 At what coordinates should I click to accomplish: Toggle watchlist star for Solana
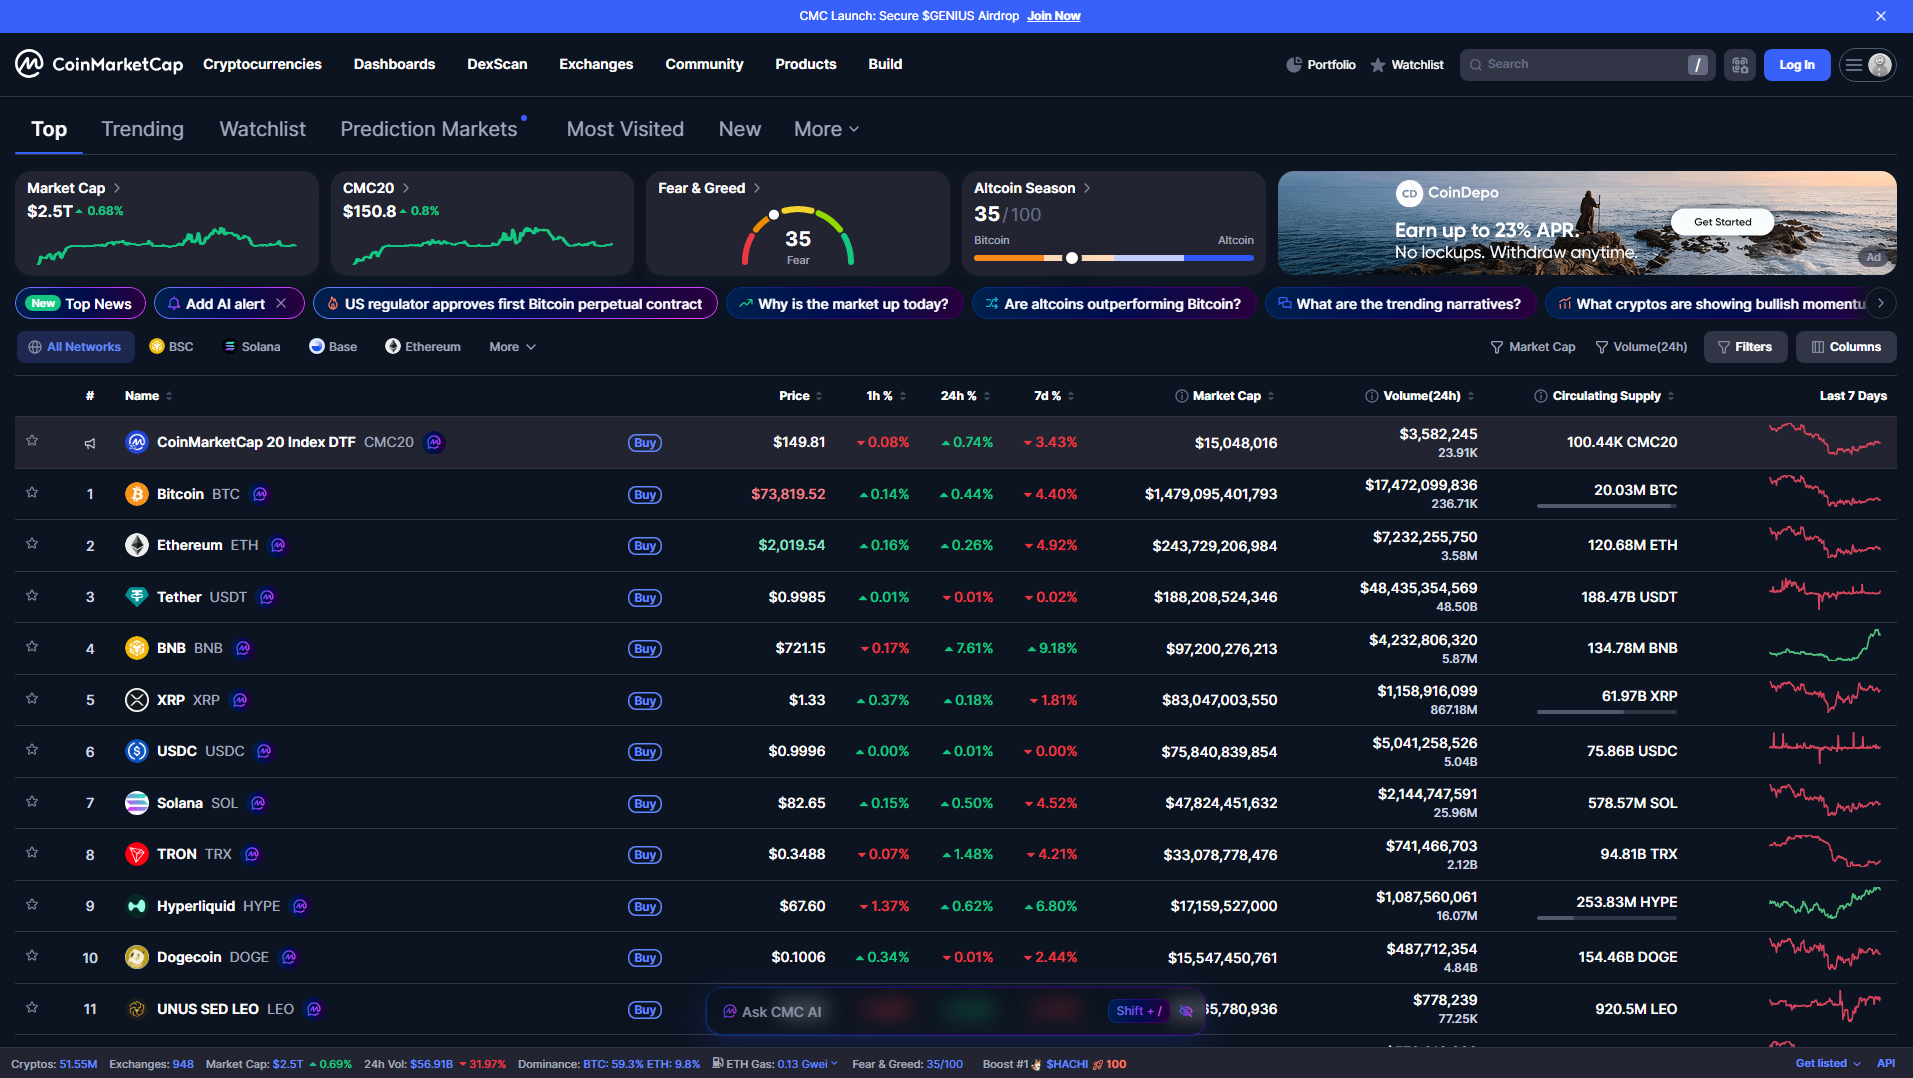[32, 801]
